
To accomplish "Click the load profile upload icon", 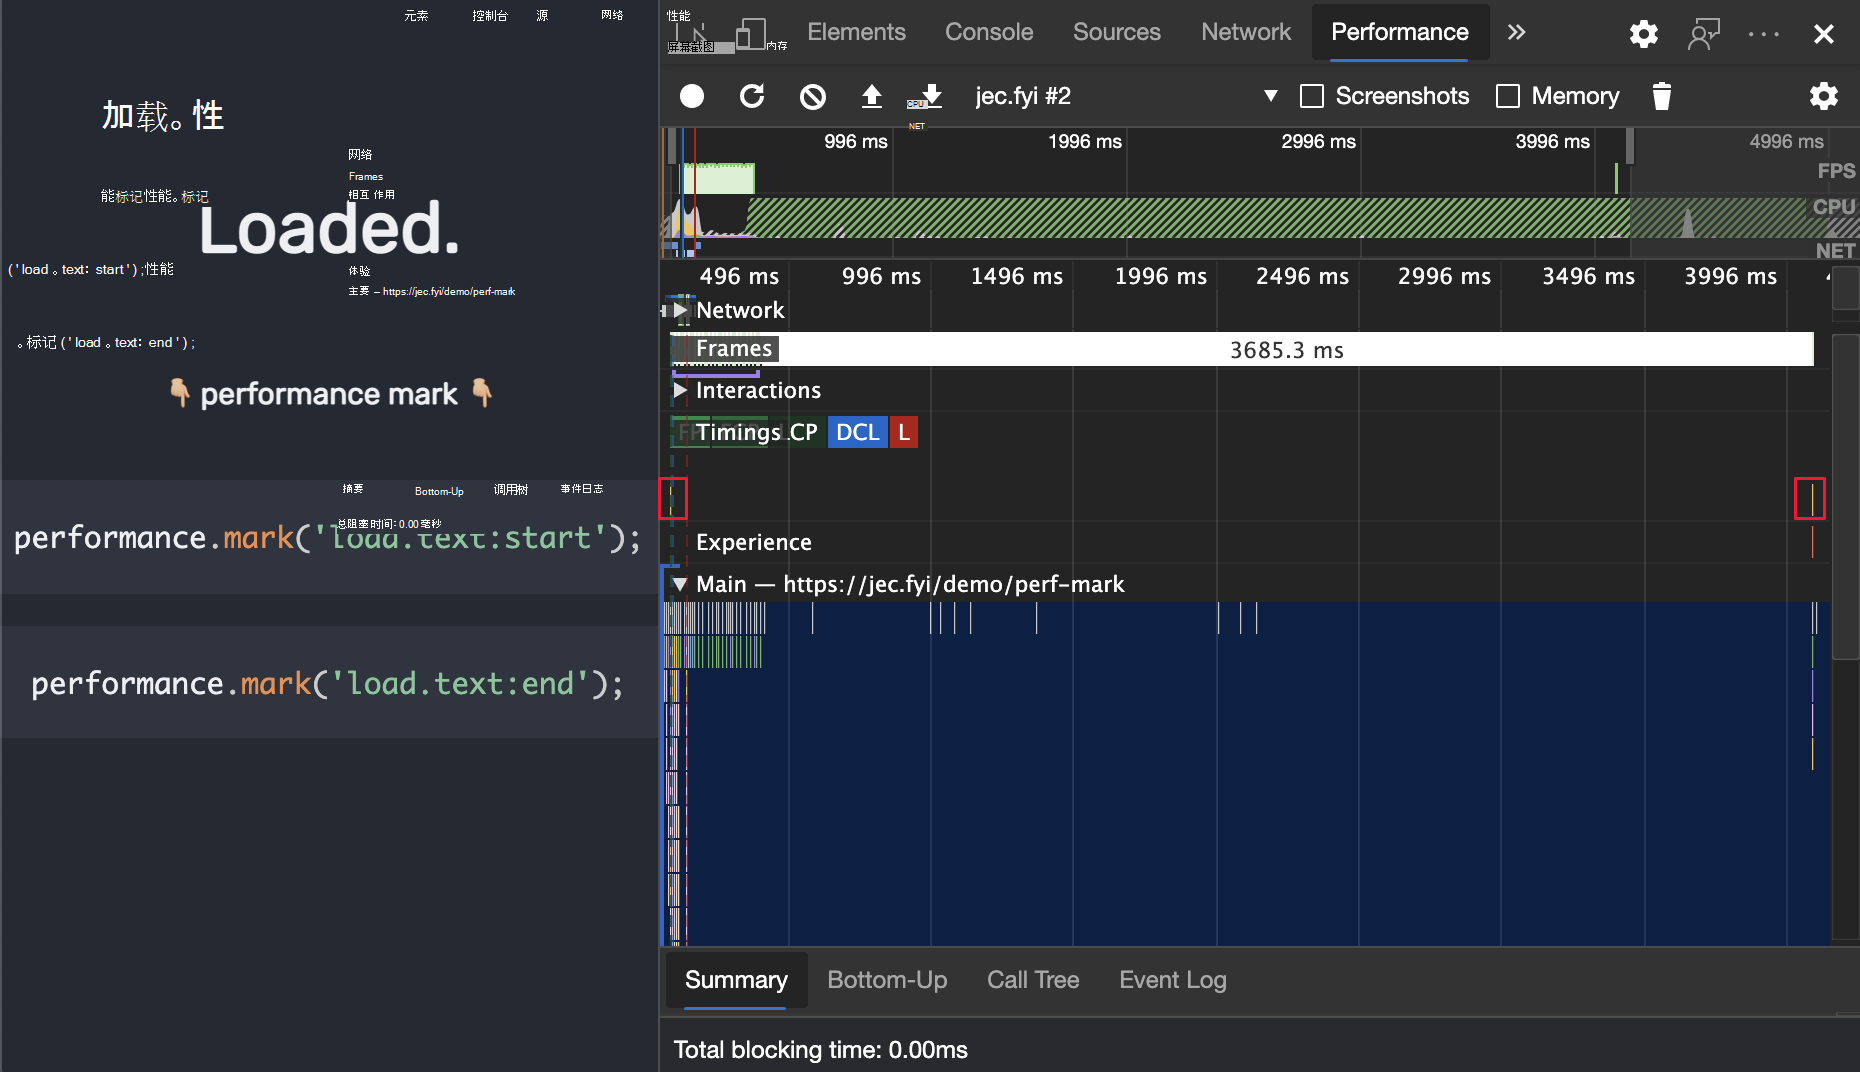I will click(872, 96).
